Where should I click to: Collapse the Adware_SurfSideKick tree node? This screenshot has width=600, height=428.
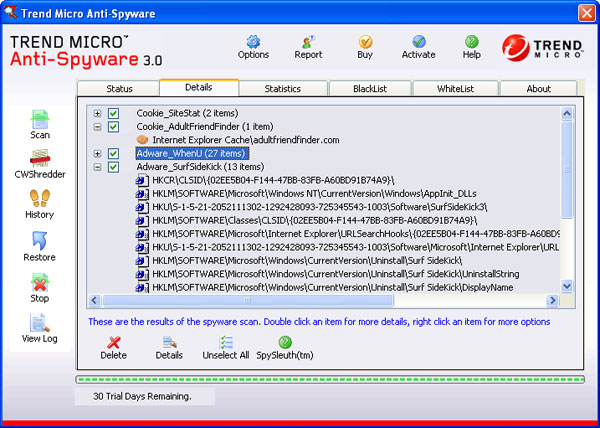coord(98,167)
